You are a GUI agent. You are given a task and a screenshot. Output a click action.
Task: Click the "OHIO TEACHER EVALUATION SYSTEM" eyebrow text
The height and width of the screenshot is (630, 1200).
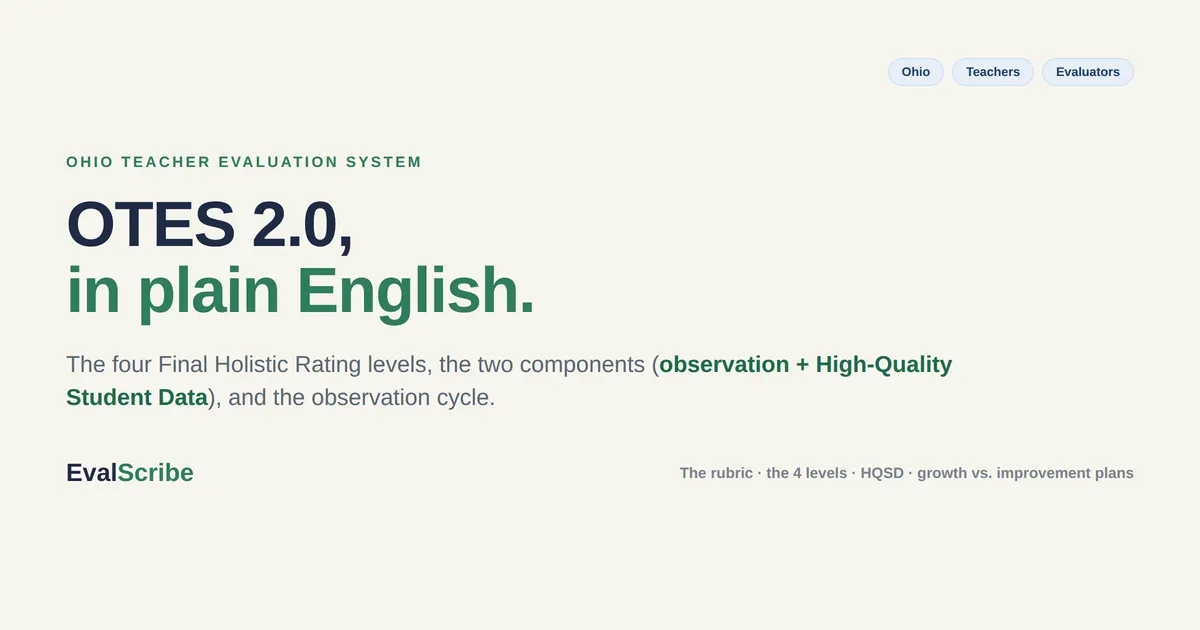pyautogui.click(x=244, y=162)
